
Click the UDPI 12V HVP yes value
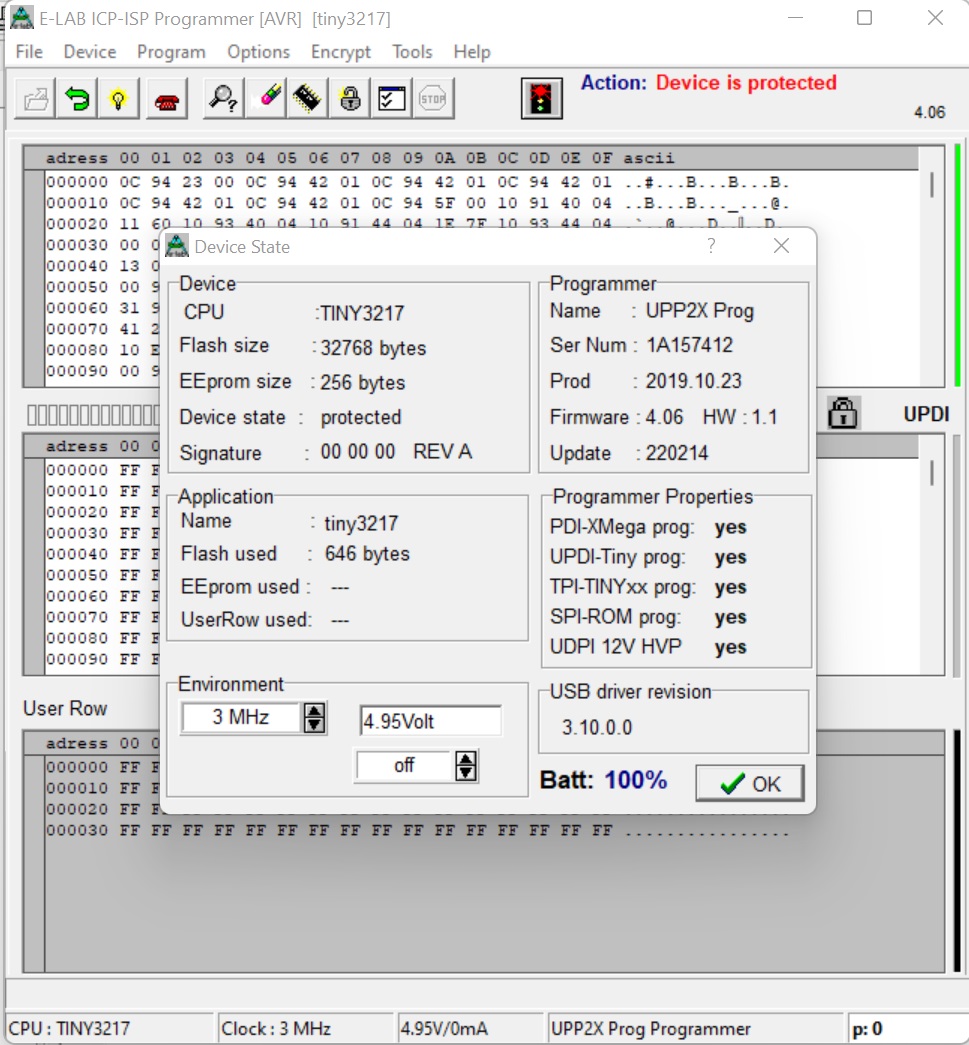[730, 647]
